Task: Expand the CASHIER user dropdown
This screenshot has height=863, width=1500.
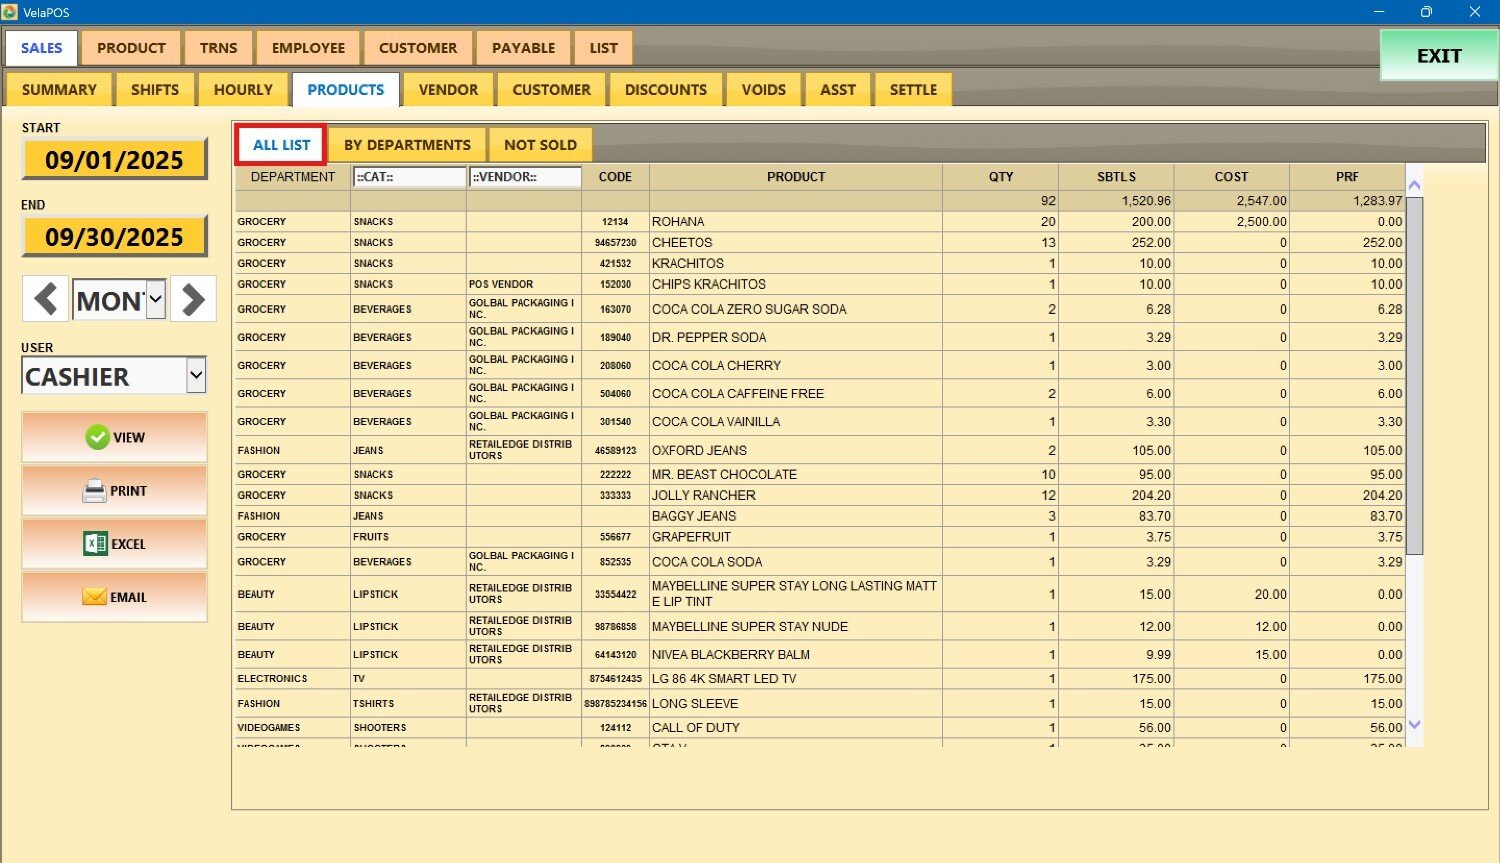Action: pos(196,376)
